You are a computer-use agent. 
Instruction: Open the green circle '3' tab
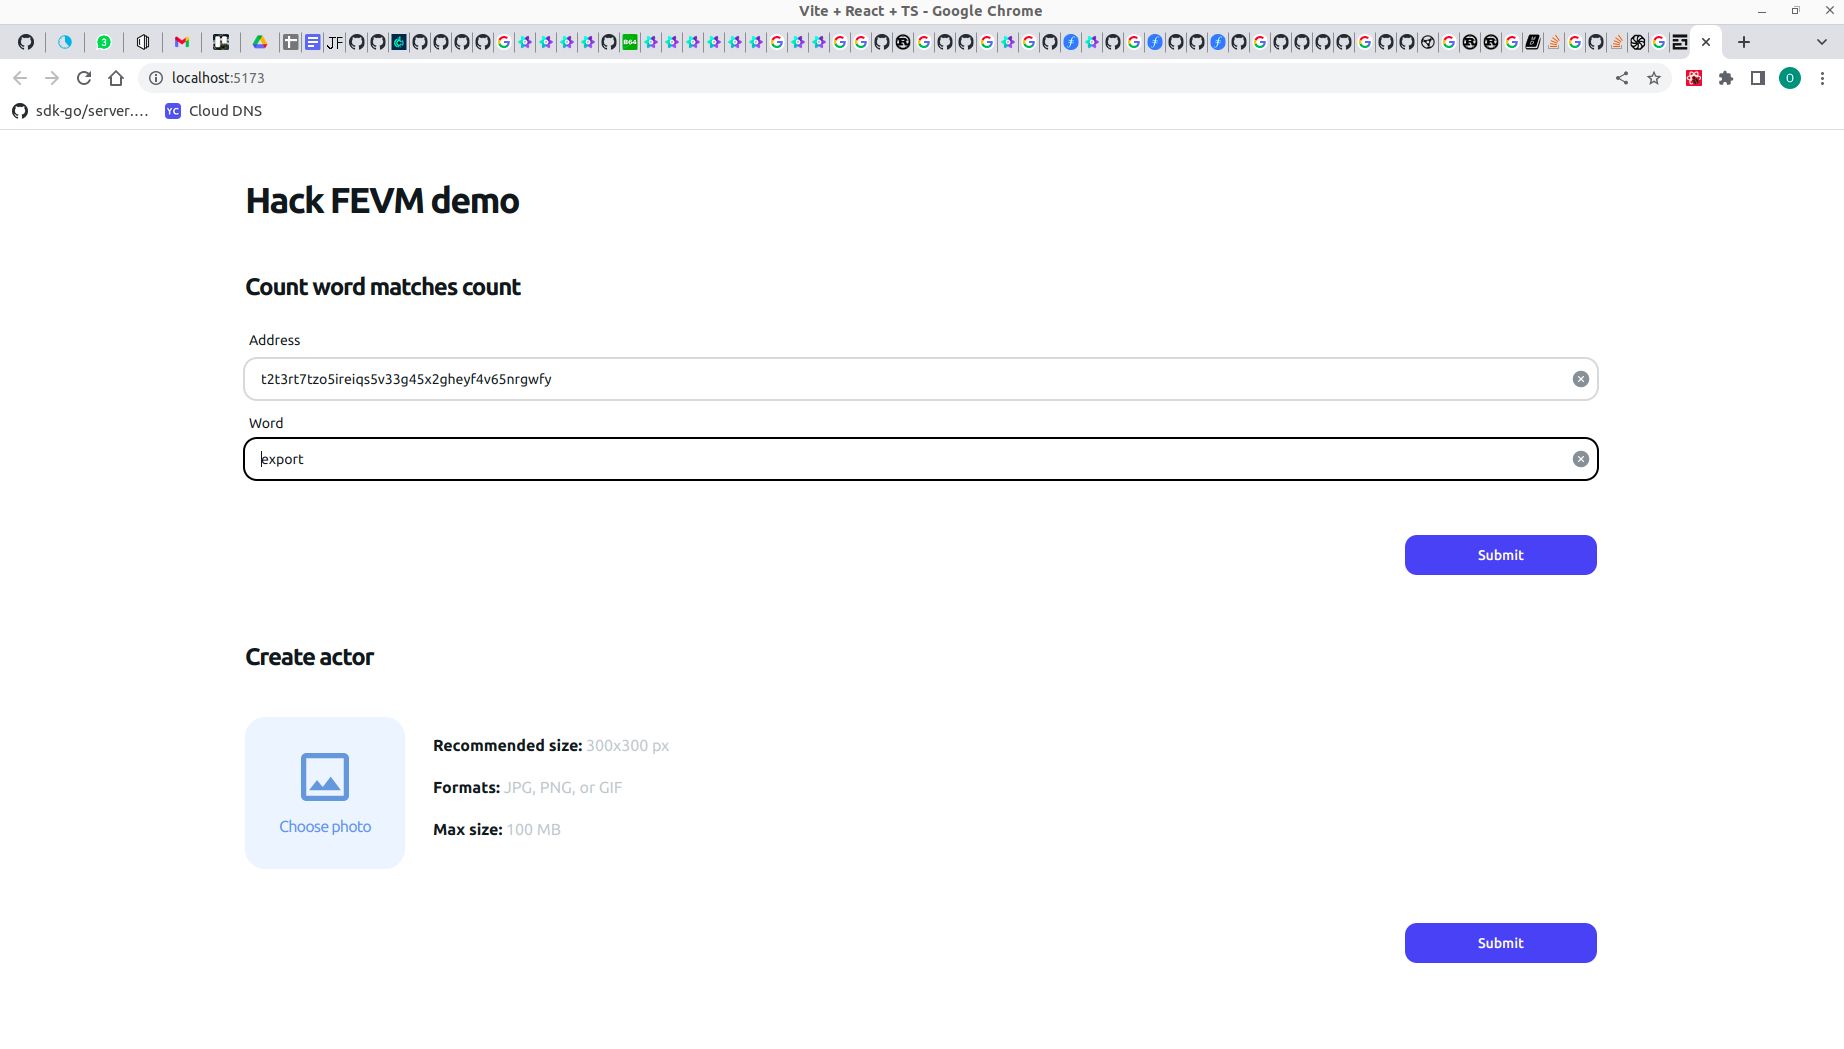pos(104,42)
